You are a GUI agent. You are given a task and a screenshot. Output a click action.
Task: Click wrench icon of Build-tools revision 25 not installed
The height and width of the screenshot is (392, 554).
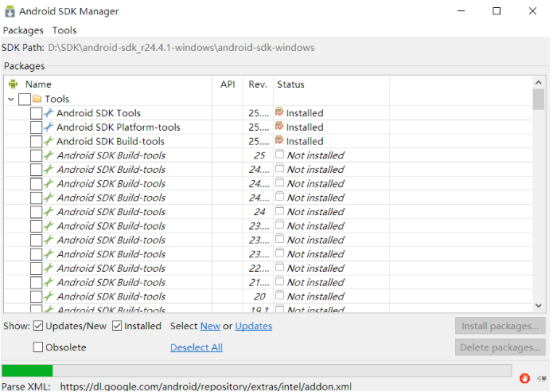point(48,155)
